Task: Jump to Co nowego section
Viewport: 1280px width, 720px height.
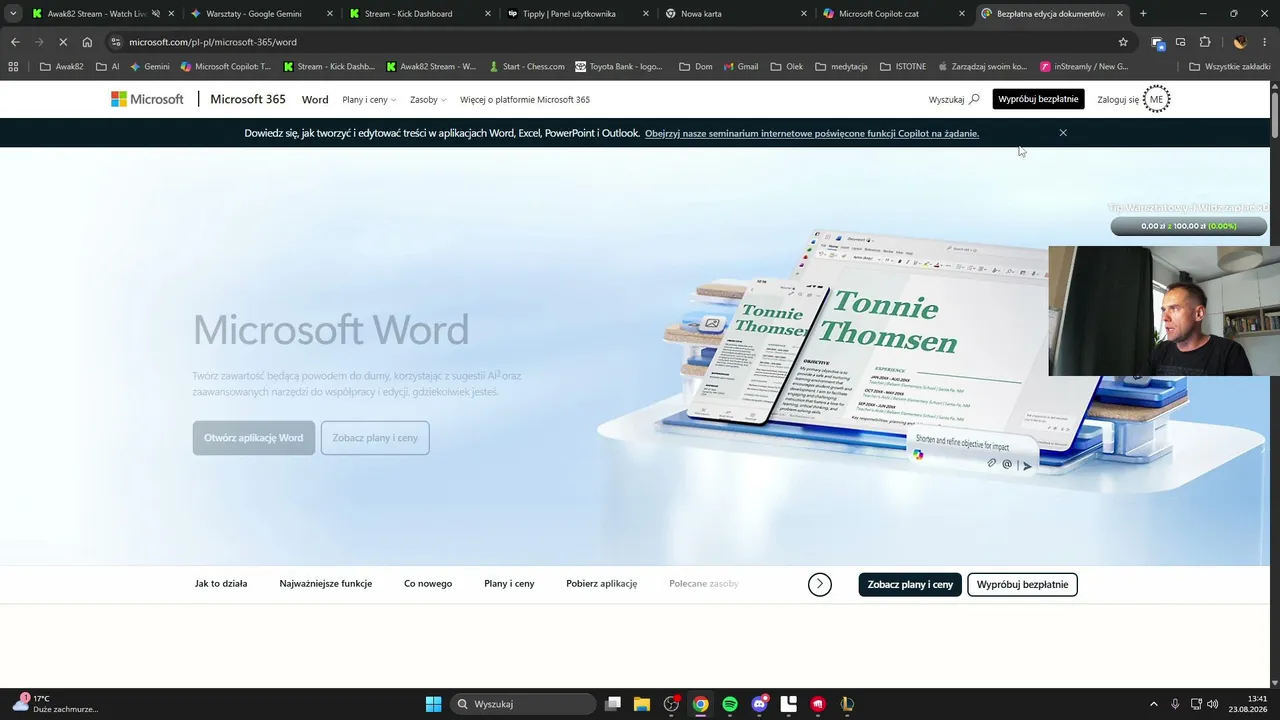Action: 428,584
